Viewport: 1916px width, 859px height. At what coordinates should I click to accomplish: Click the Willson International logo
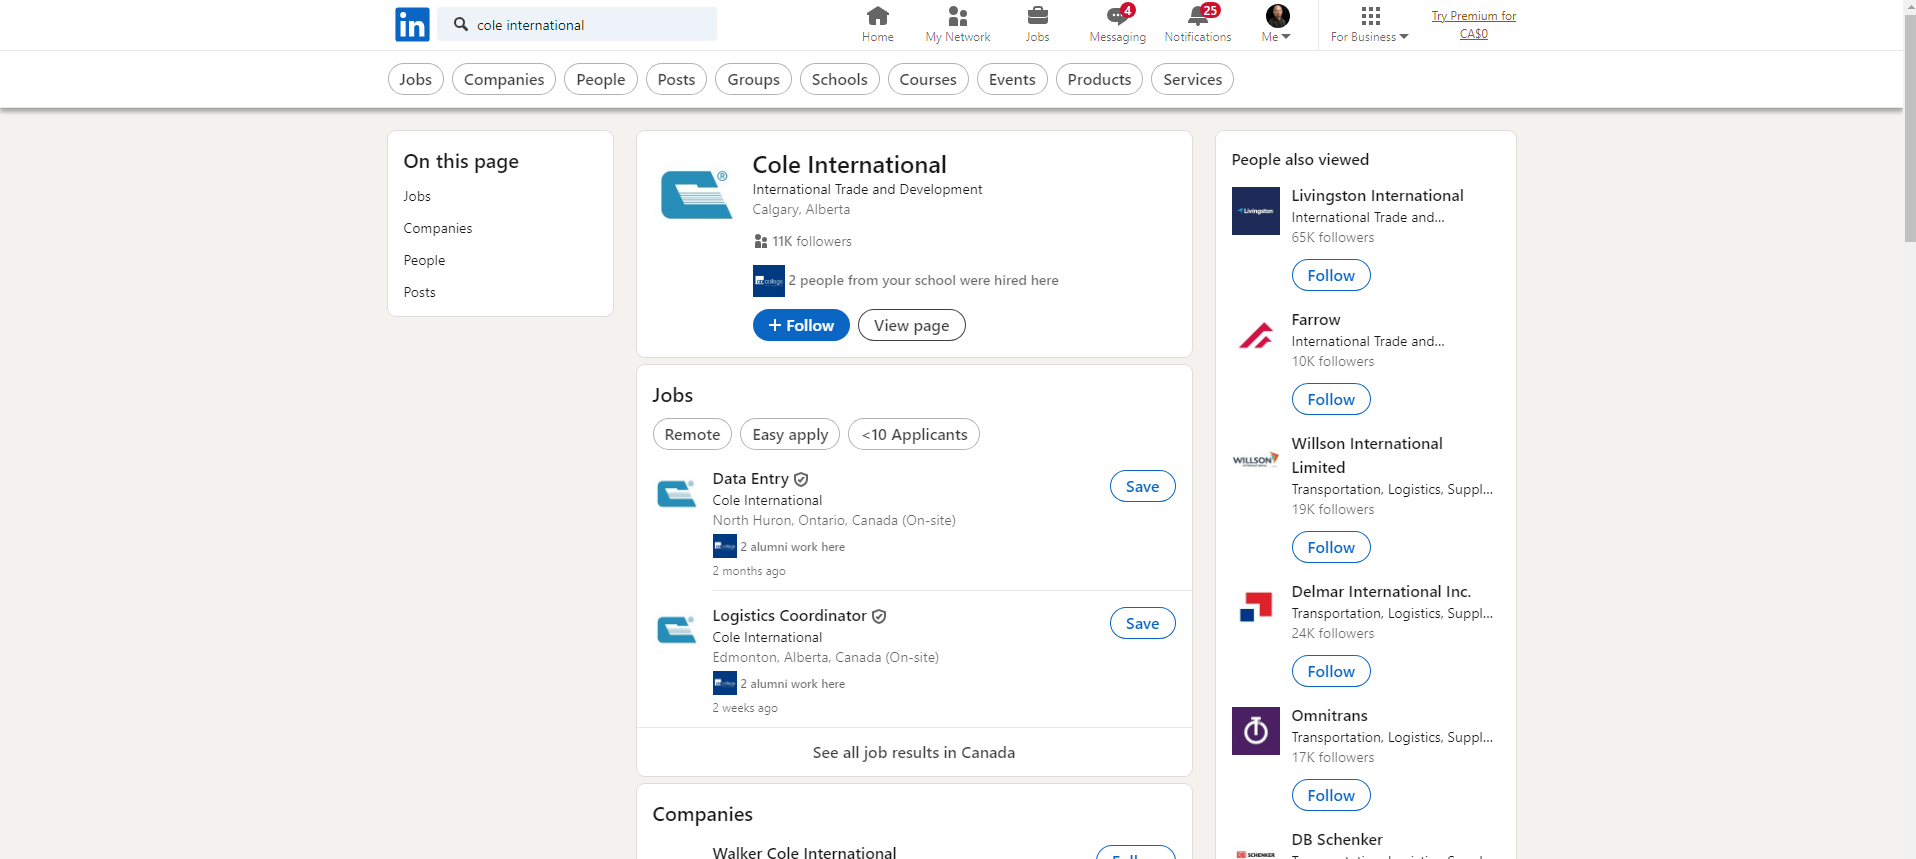1255,460
